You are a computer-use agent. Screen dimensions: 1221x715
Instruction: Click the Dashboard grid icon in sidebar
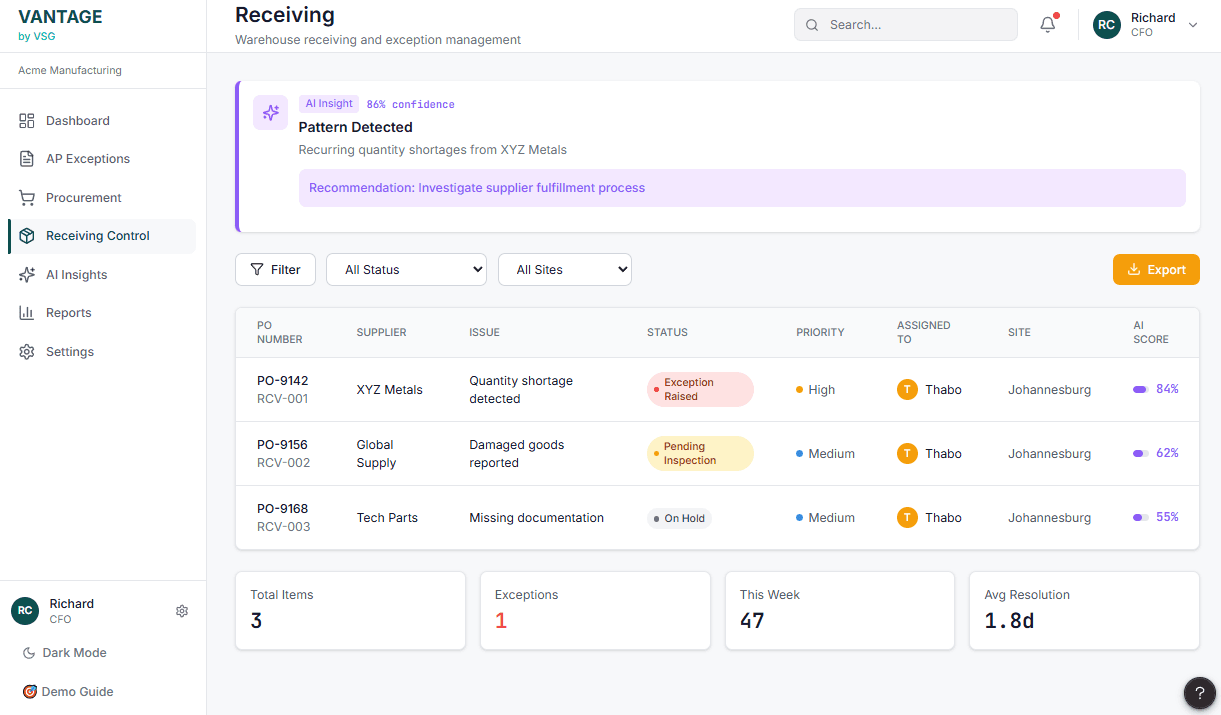pyautogui.click(x=27, y=121)
